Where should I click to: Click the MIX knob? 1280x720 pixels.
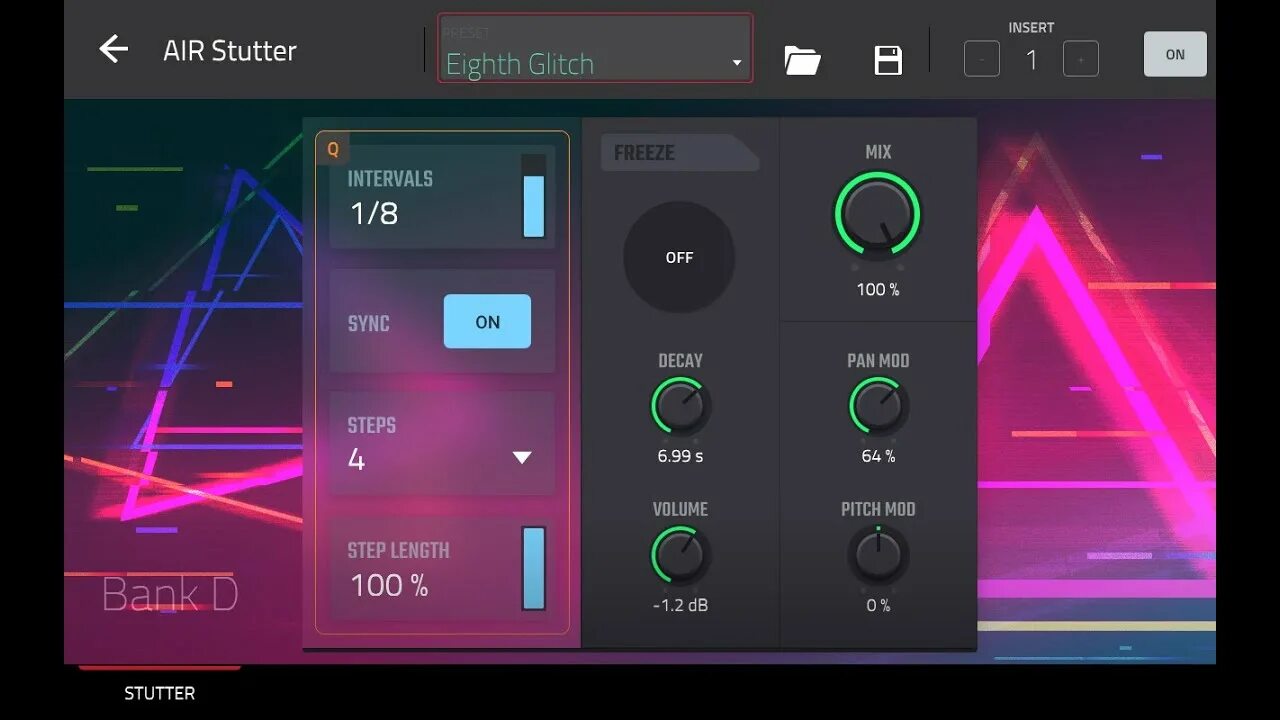[x=877, y=214]
